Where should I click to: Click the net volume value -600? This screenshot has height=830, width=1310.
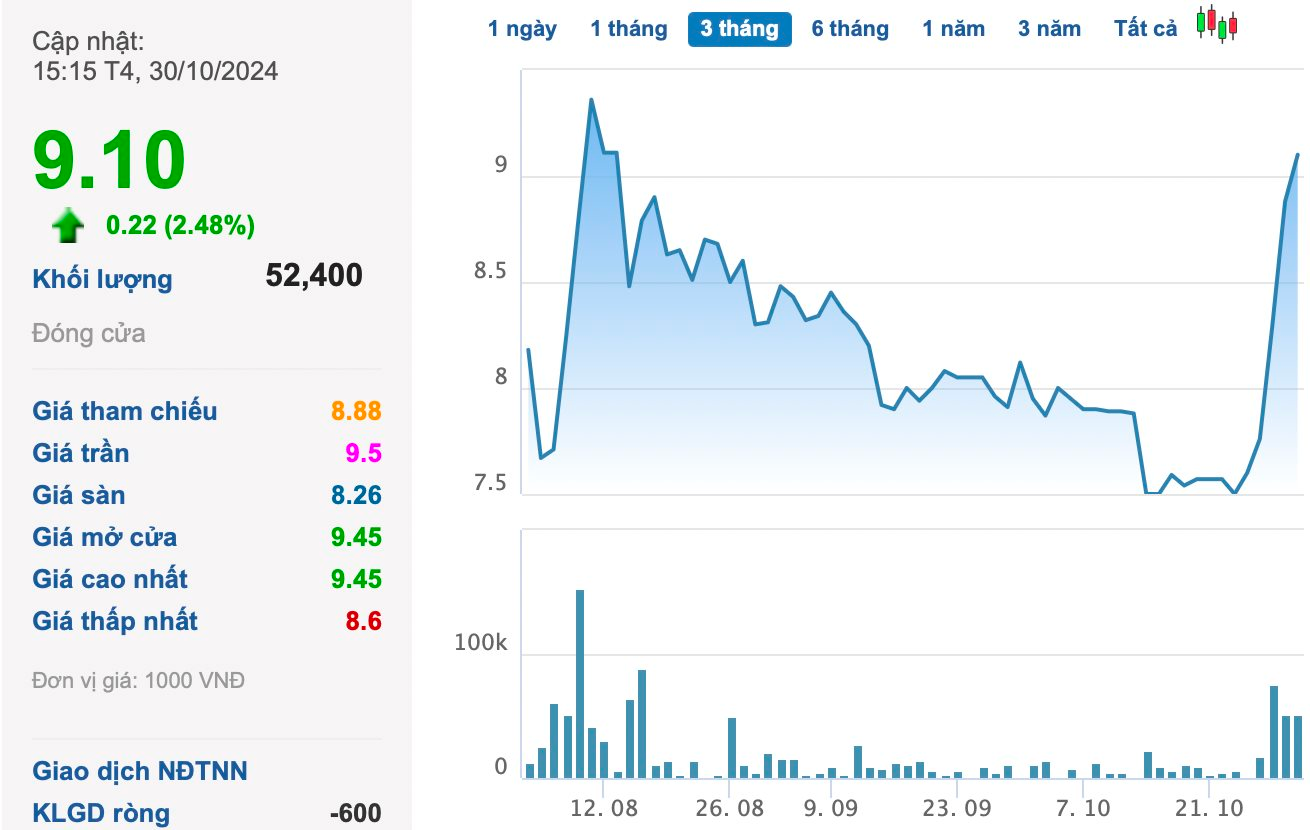pyautogui.click(x=356, y=813)
